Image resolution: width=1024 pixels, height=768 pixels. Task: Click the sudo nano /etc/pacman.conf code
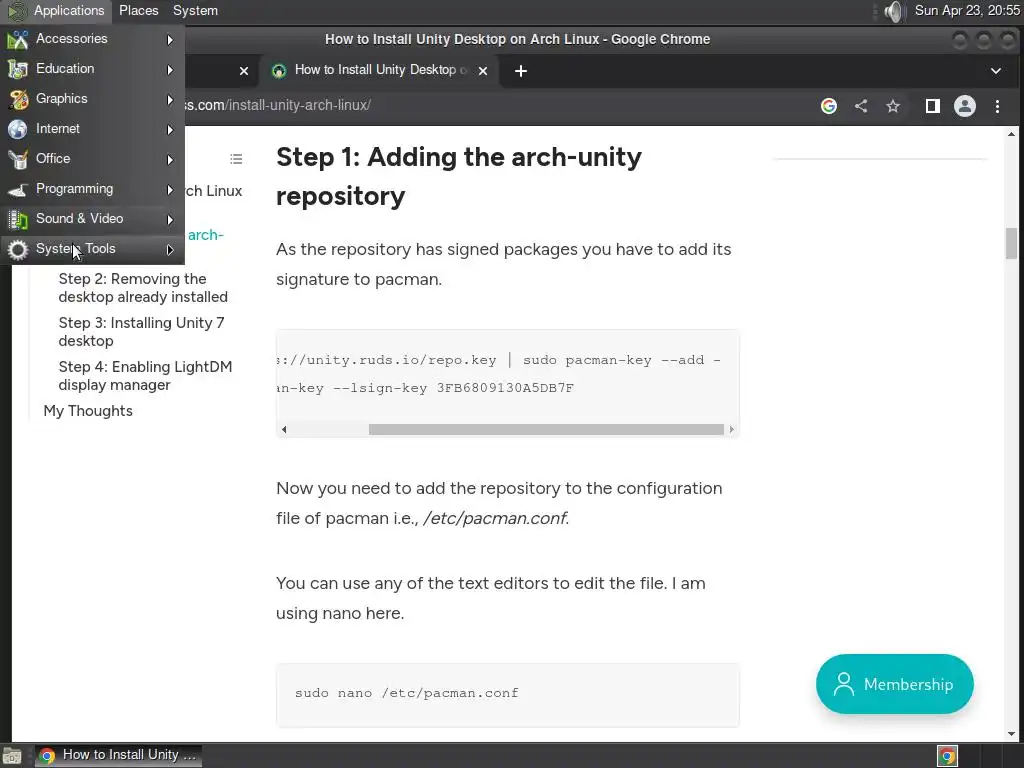tap(407, 693)
